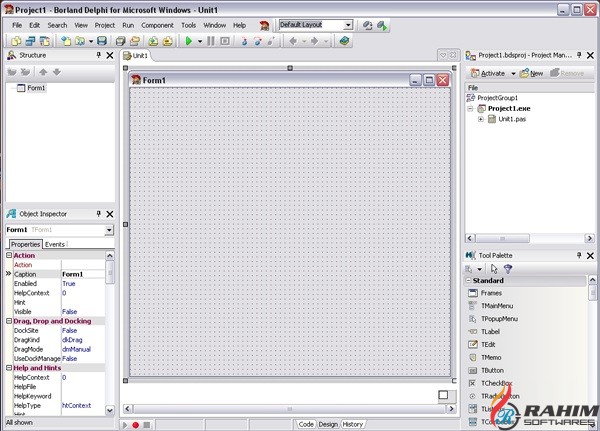Click the gray stacked windows icon left of Open project
Viewport: 600px width, 431px height.
(x=121, y=41)
